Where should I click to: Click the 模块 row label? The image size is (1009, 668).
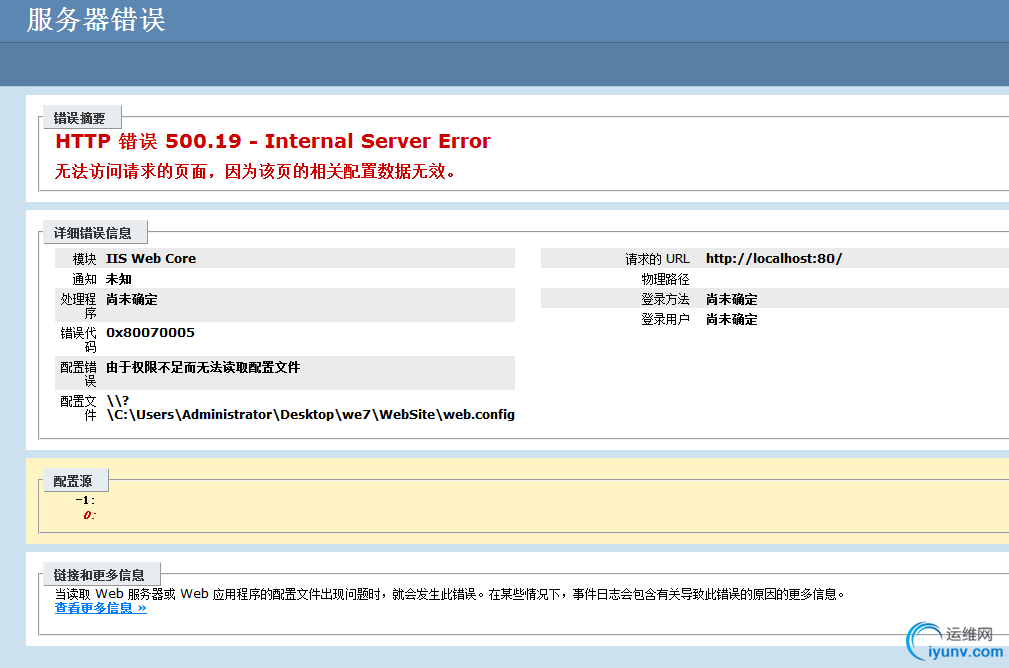click(x=84, y=259)
